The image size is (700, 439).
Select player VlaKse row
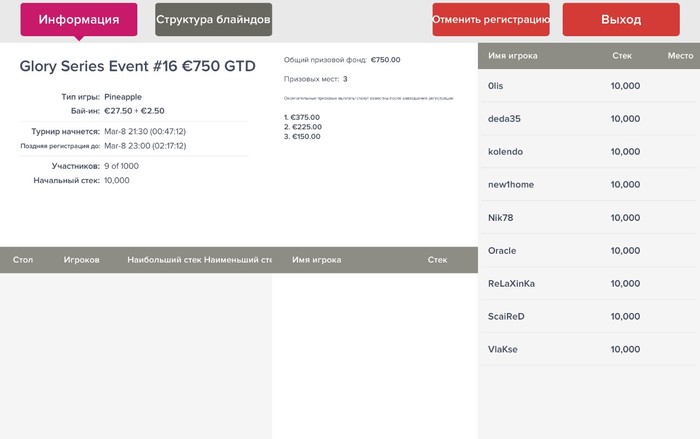pyautogui.click(x=590, y=349)
